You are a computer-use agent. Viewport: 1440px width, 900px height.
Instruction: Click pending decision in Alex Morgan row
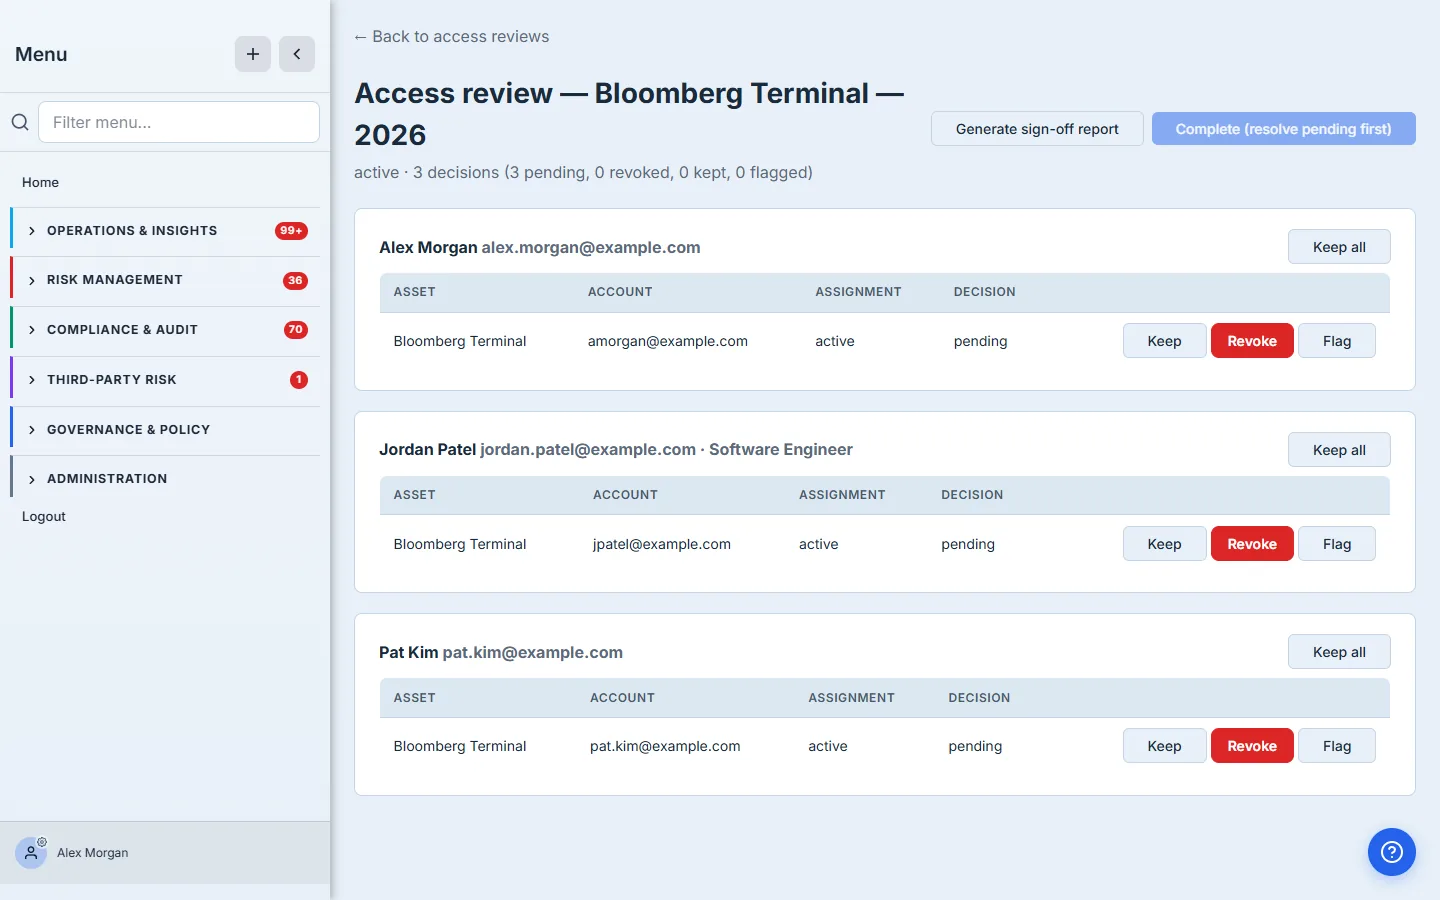(981, 341)
